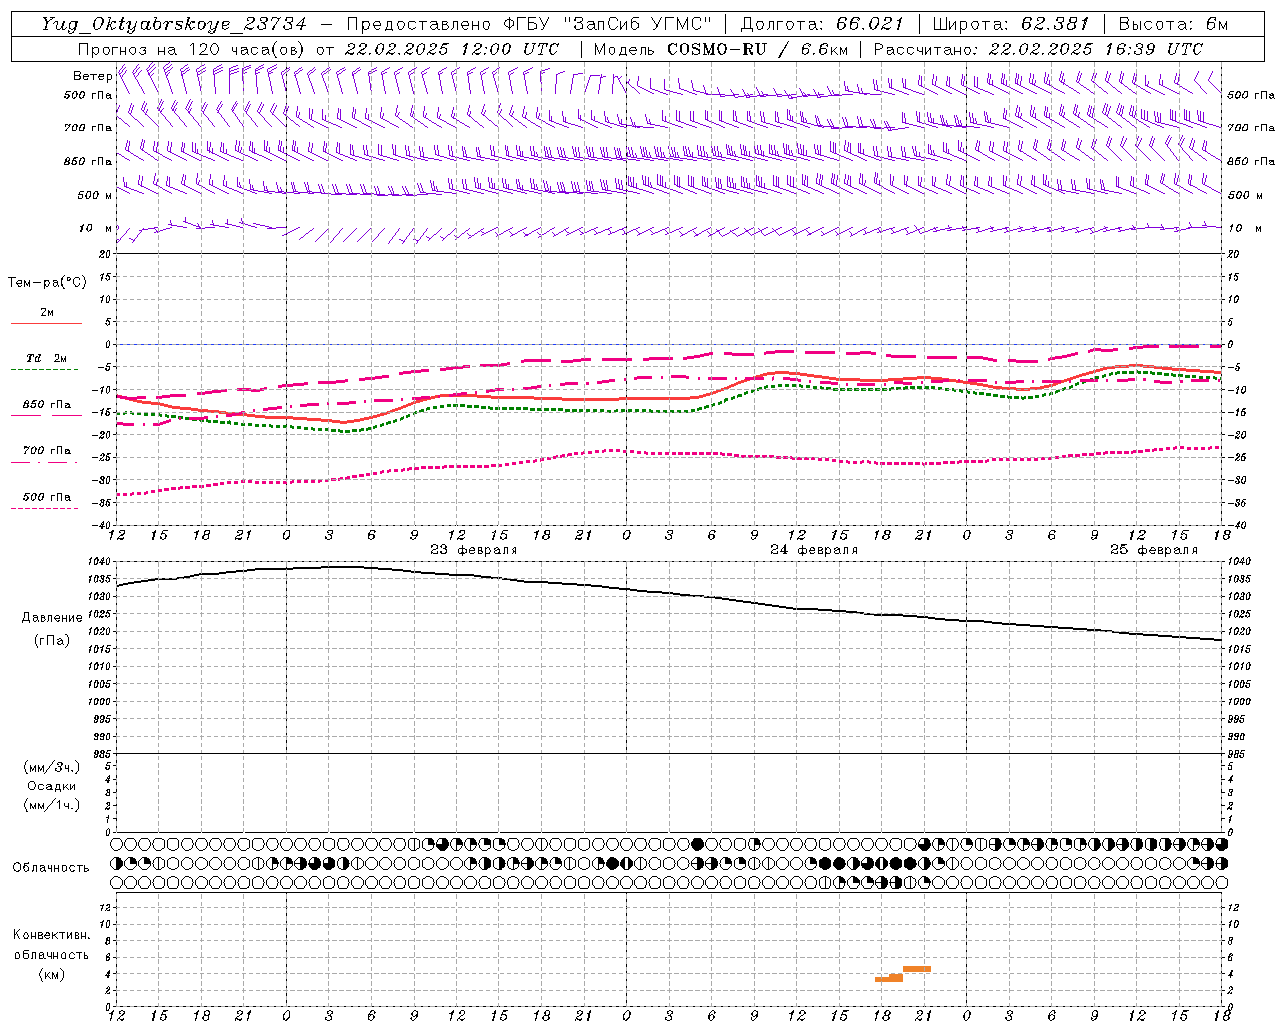
Task: Click the Широта: 62.381 value
Action: click(x=1010, y=24)
